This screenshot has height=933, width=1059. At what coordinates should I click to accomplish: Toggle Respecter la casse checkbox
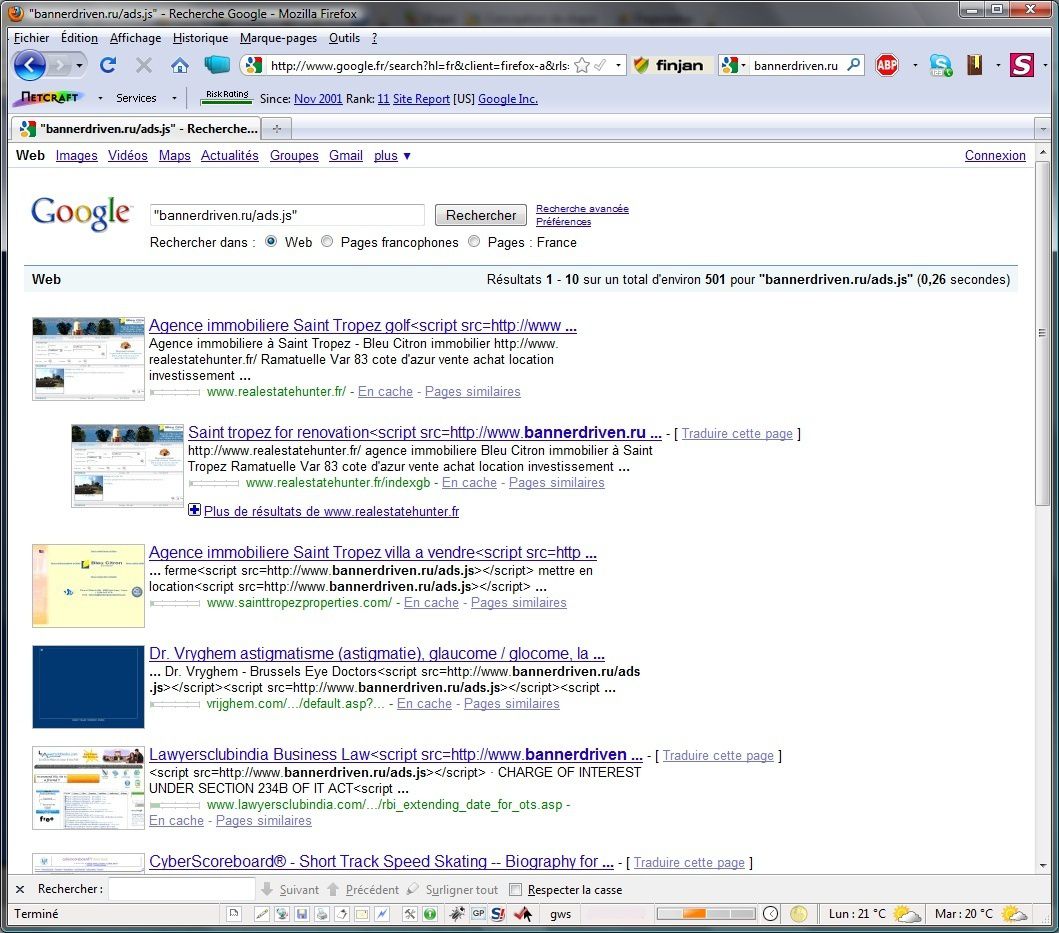click(515, 890)
